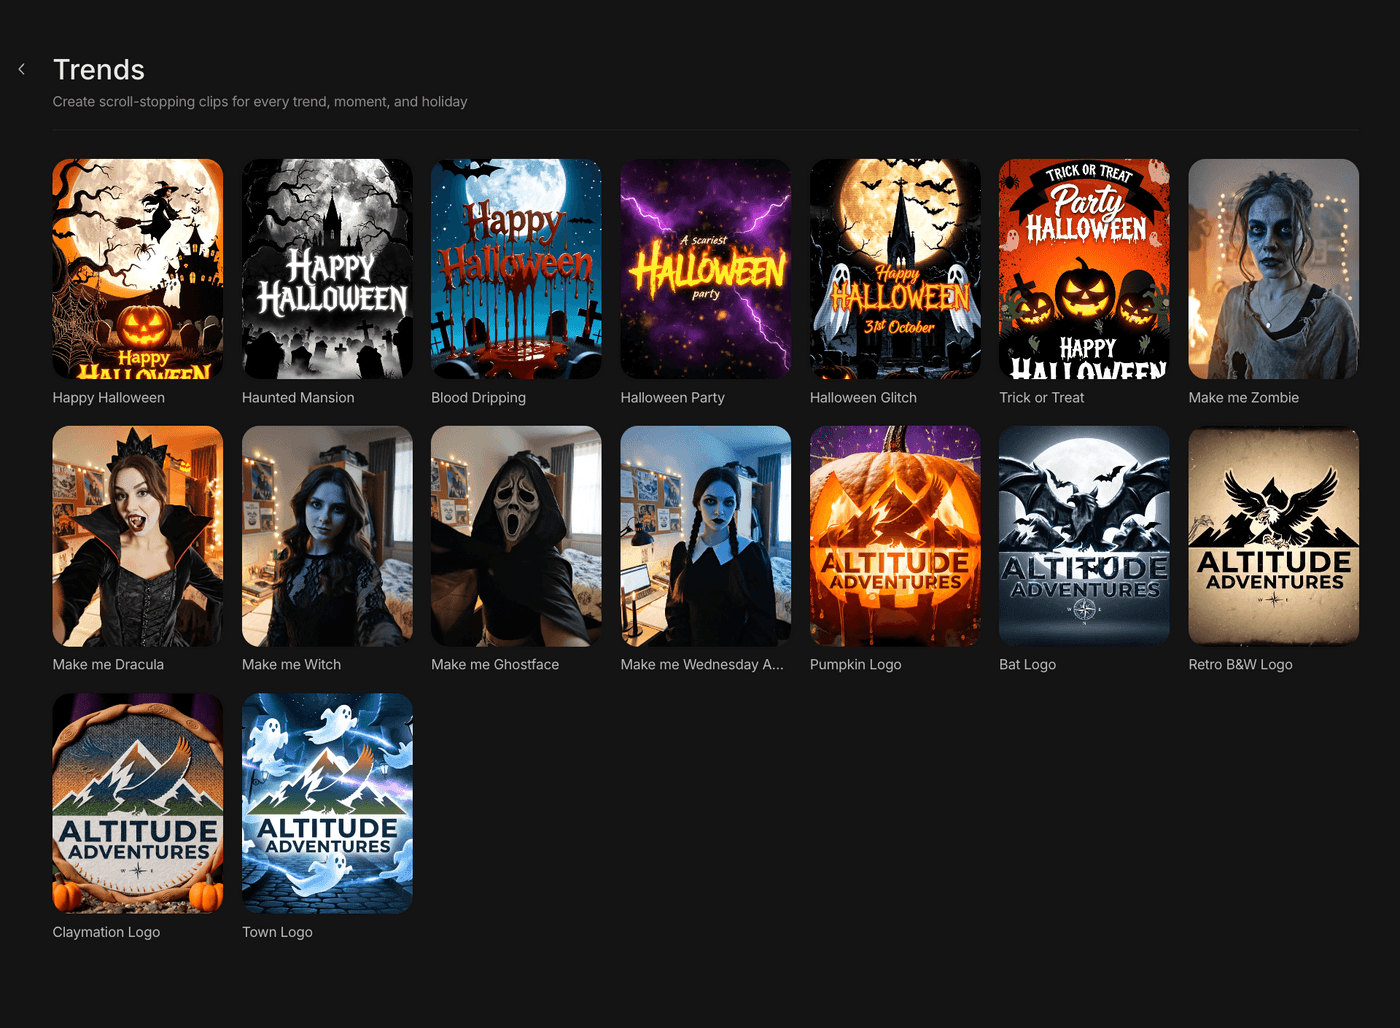Open the Halloween Party purple lightning template
The image size is (1400, 1028).
pyautogui.click(x=705, y=269)
